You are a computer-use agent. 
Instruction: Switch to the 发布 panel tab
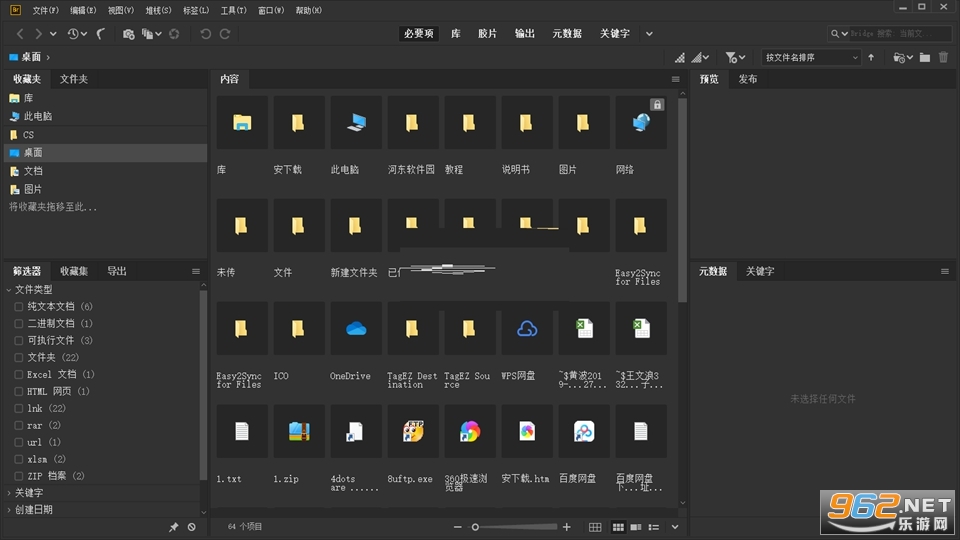748,79
